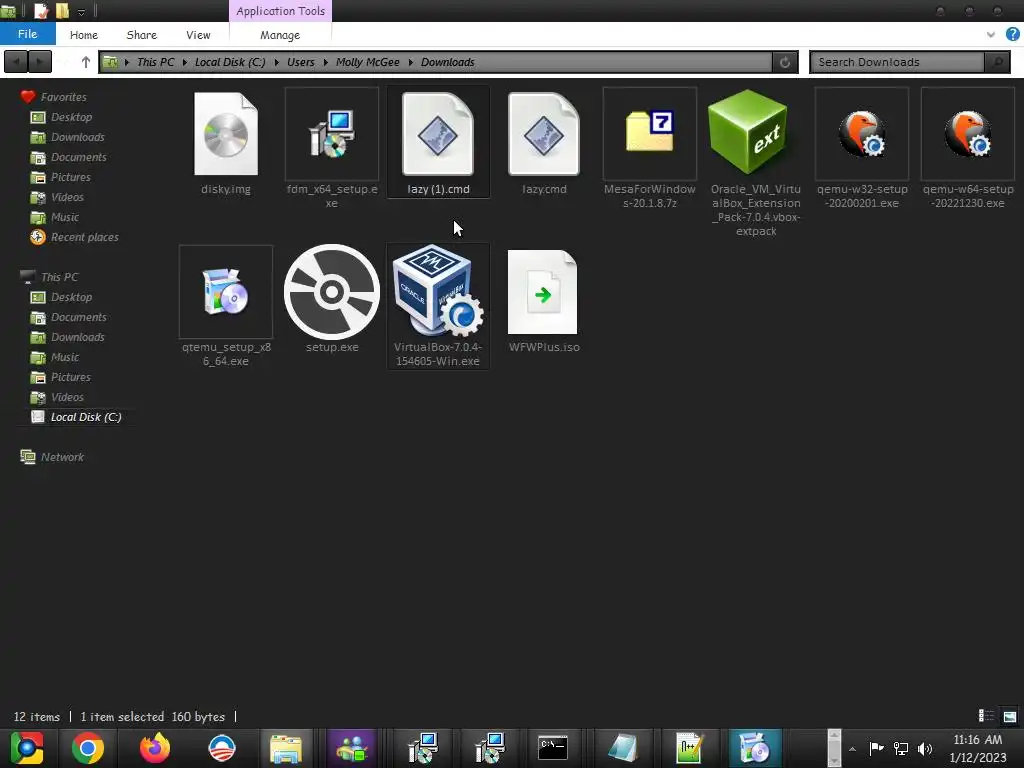Select the lazy.cmd file icon
This screenshot has height=768, width=1024.
pyautogui.click(x=543, y=134)
